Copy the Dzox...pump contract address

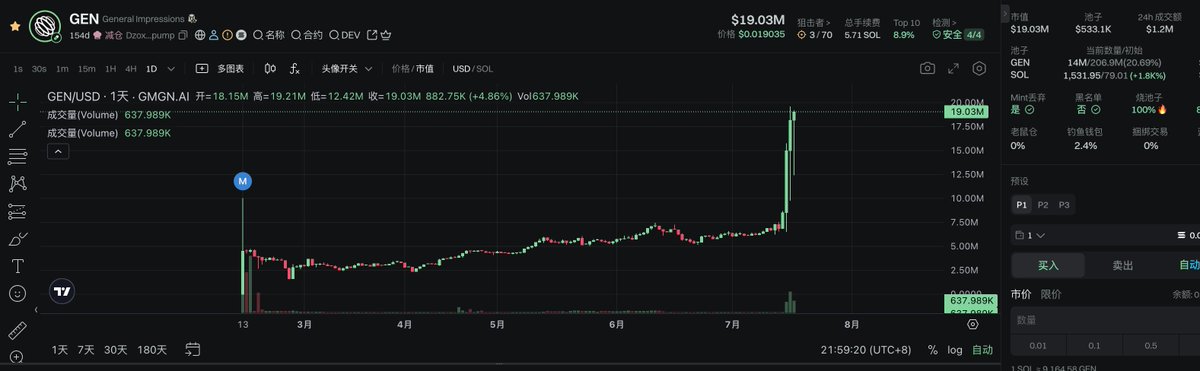pos(182,35)
